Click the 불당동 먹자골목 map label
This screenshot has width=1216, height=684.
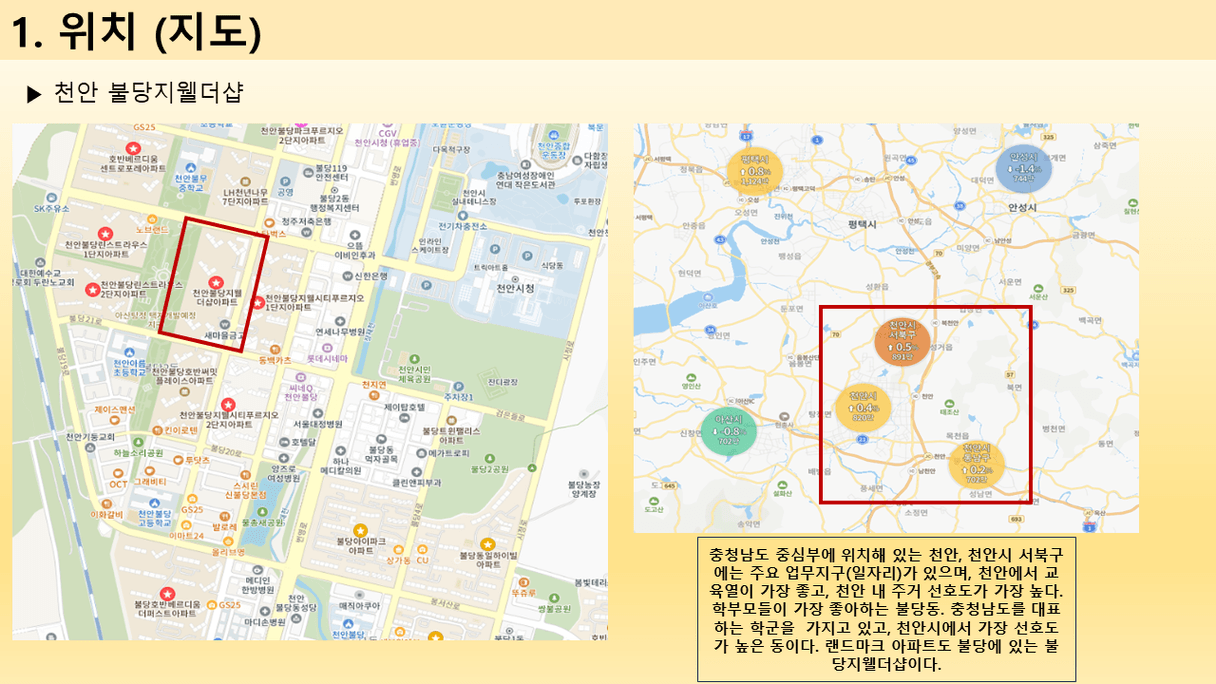[x=381, y=453]
